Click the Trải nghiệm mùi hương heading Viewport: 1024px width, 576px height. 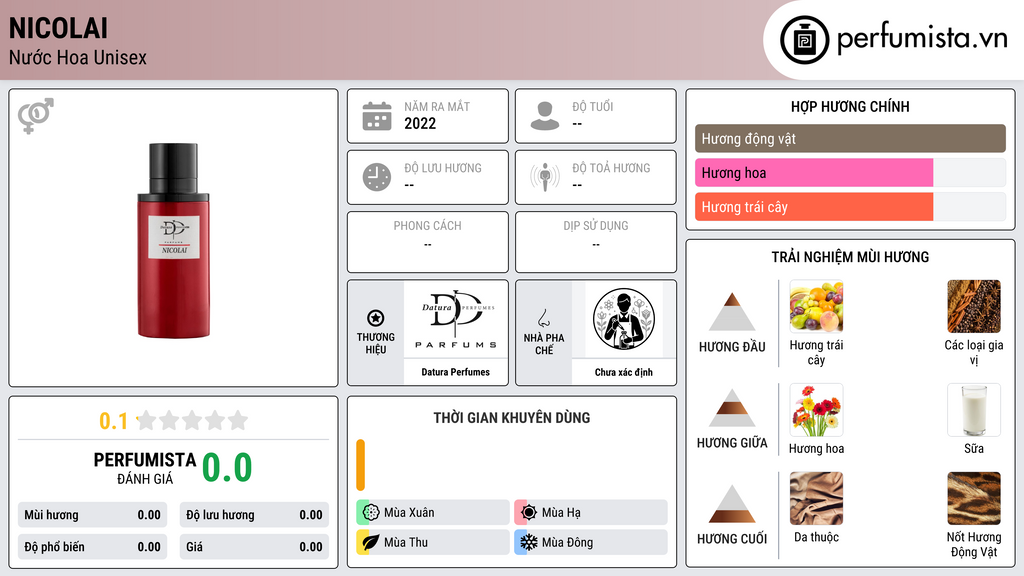coord(850,257)
